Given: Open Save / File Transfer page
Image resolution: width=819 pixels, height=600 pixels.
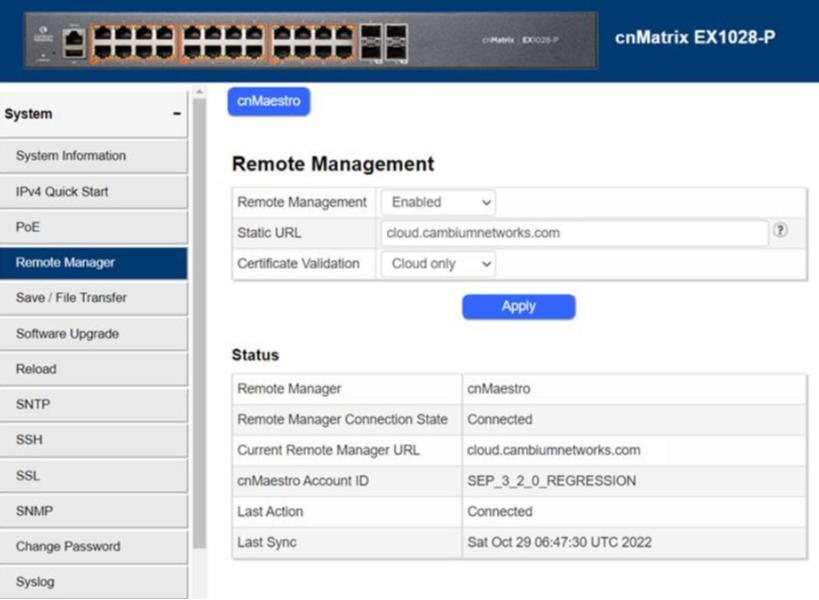Looking at the screenshot, I should [x=93, y=298].
